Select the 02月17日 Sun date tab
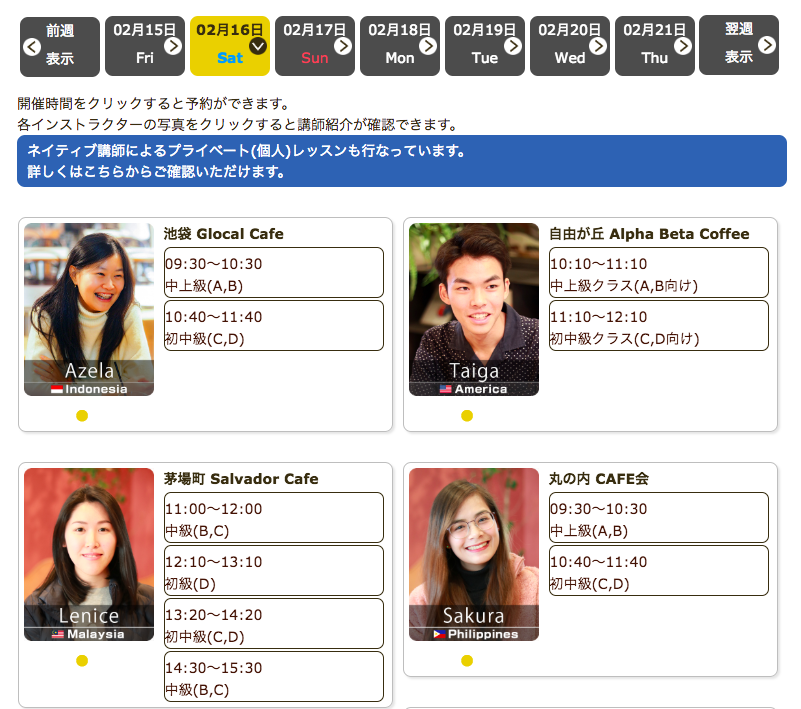 tap(314, 46)
